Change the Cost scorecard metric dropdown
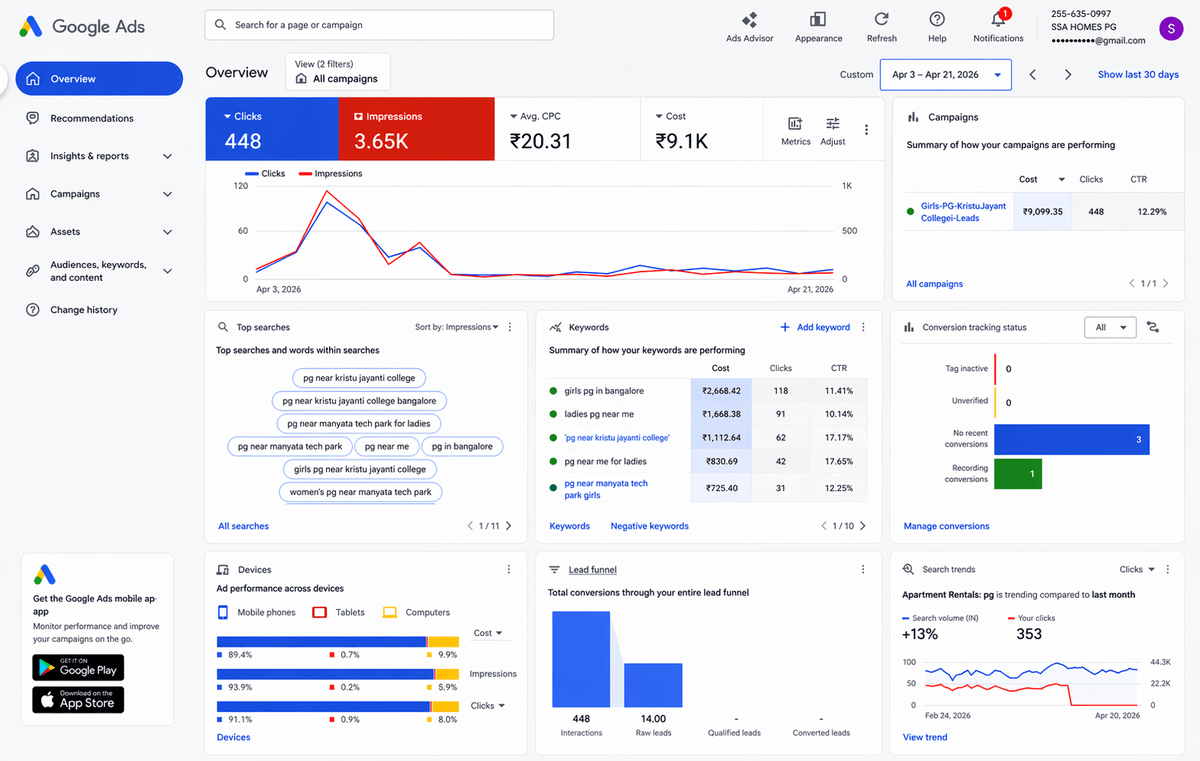The width and height of the screenshot is (1200, 761). click(x=670, y=116)
